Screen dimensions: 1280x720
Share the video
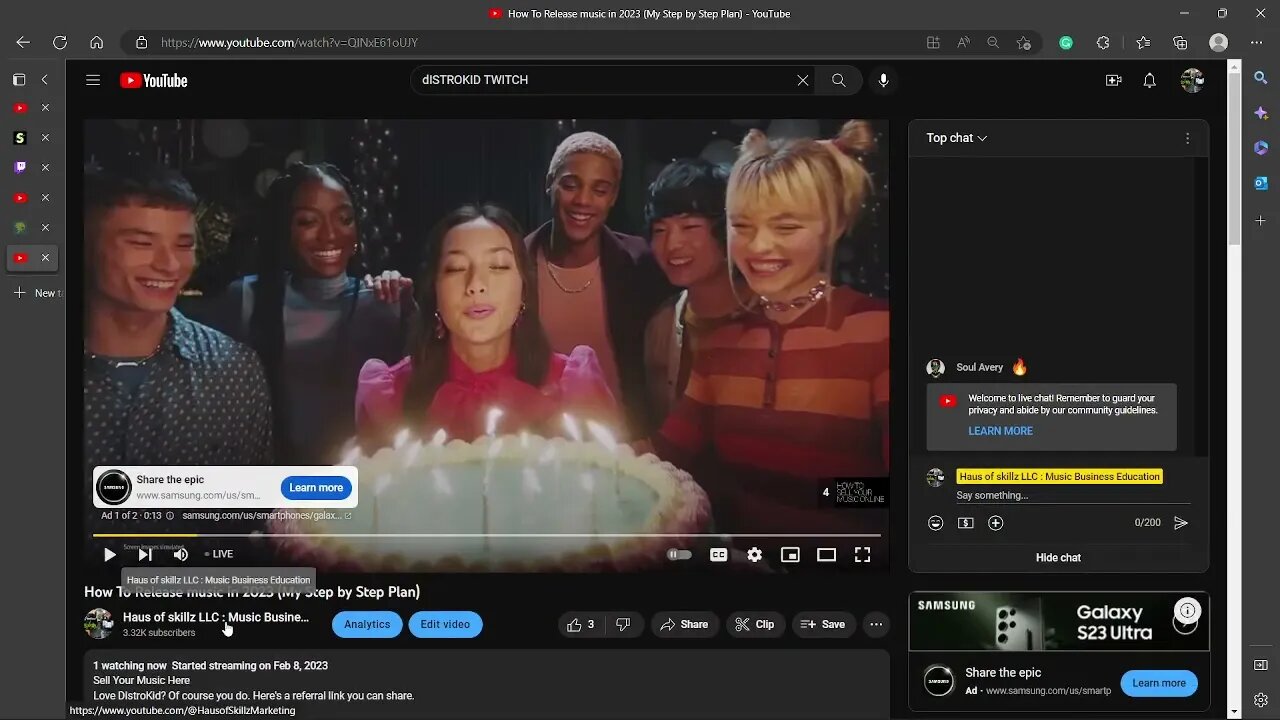[x=684, y=624]
